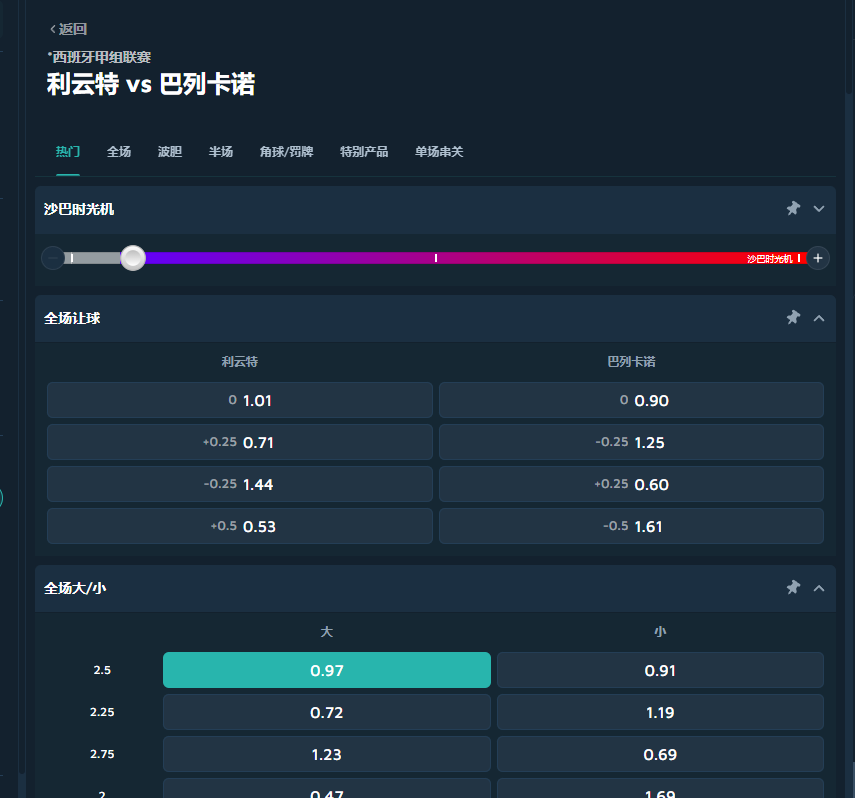Switch to the 全场 tab

click(119, 152)
